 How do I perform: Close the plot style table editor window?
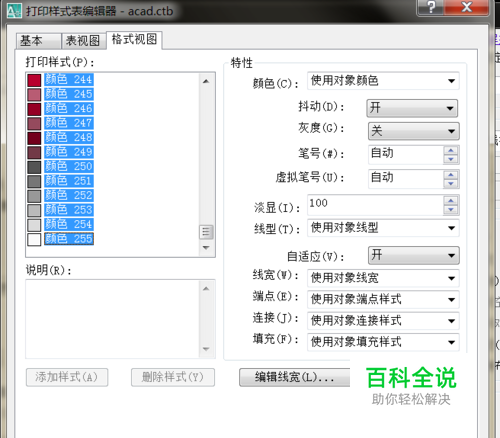[466, 7]
